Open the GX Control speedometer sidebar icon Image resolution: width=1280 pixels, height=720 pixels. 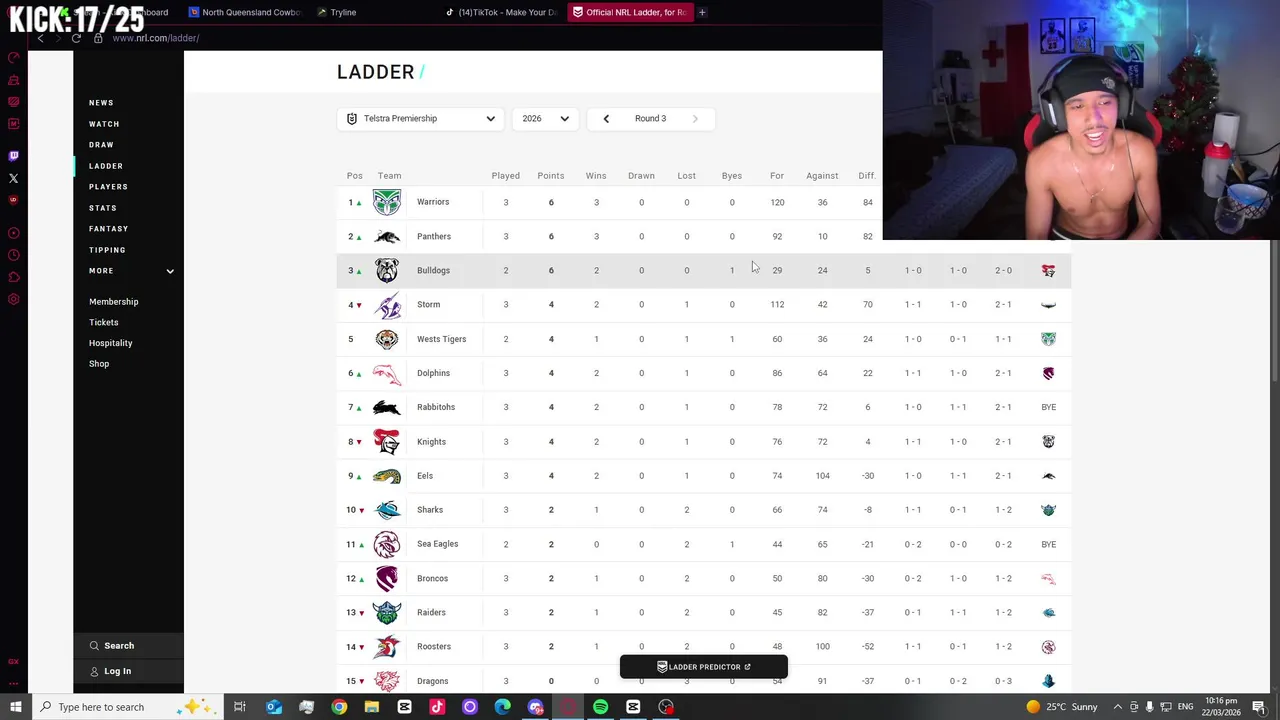click(13, 57)
